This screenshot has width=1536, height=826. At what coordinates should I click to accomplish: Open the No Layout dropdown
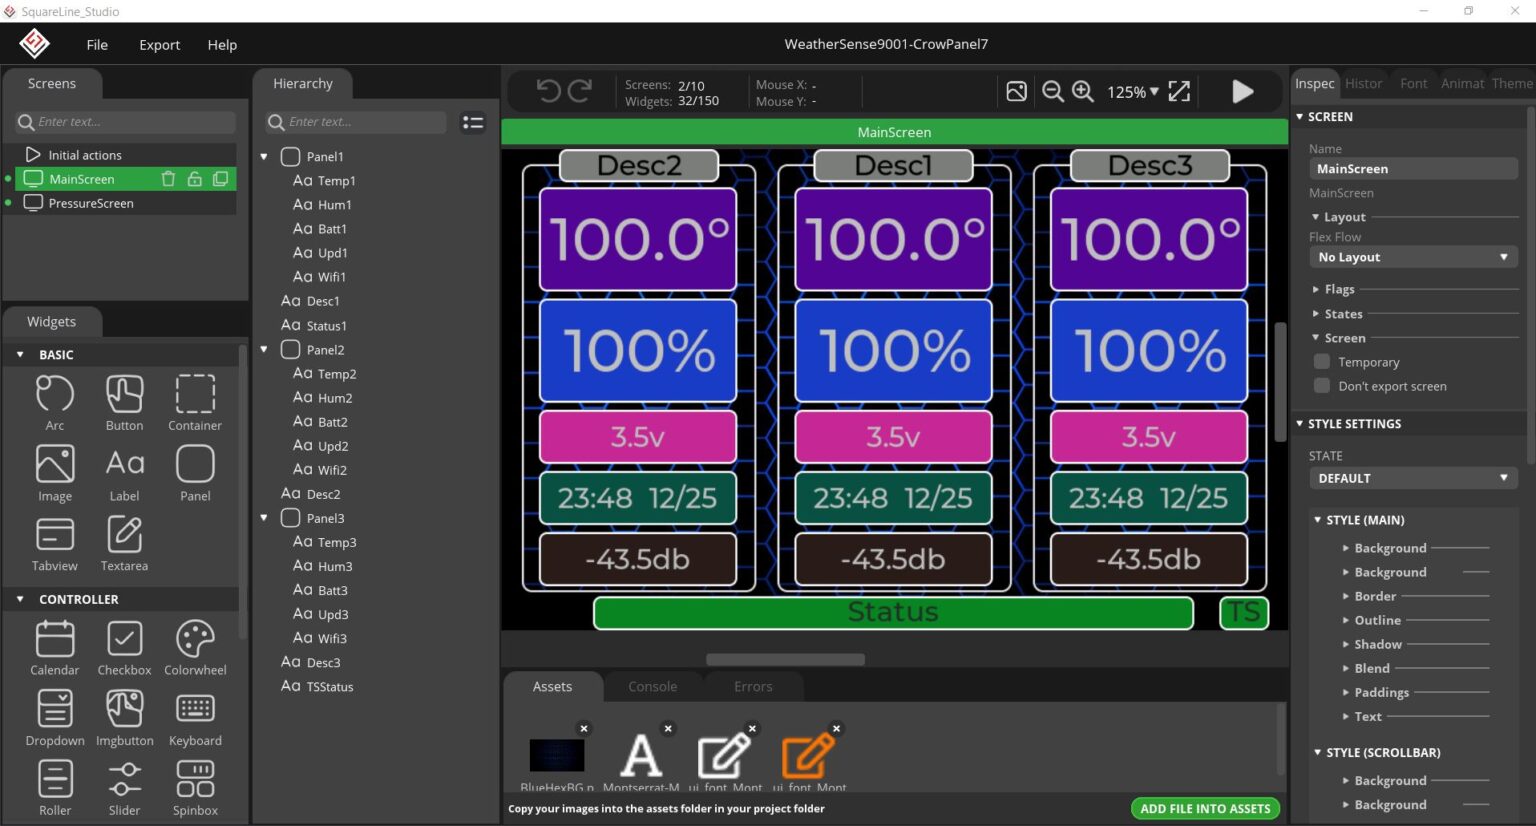[x=1412, y=257]
